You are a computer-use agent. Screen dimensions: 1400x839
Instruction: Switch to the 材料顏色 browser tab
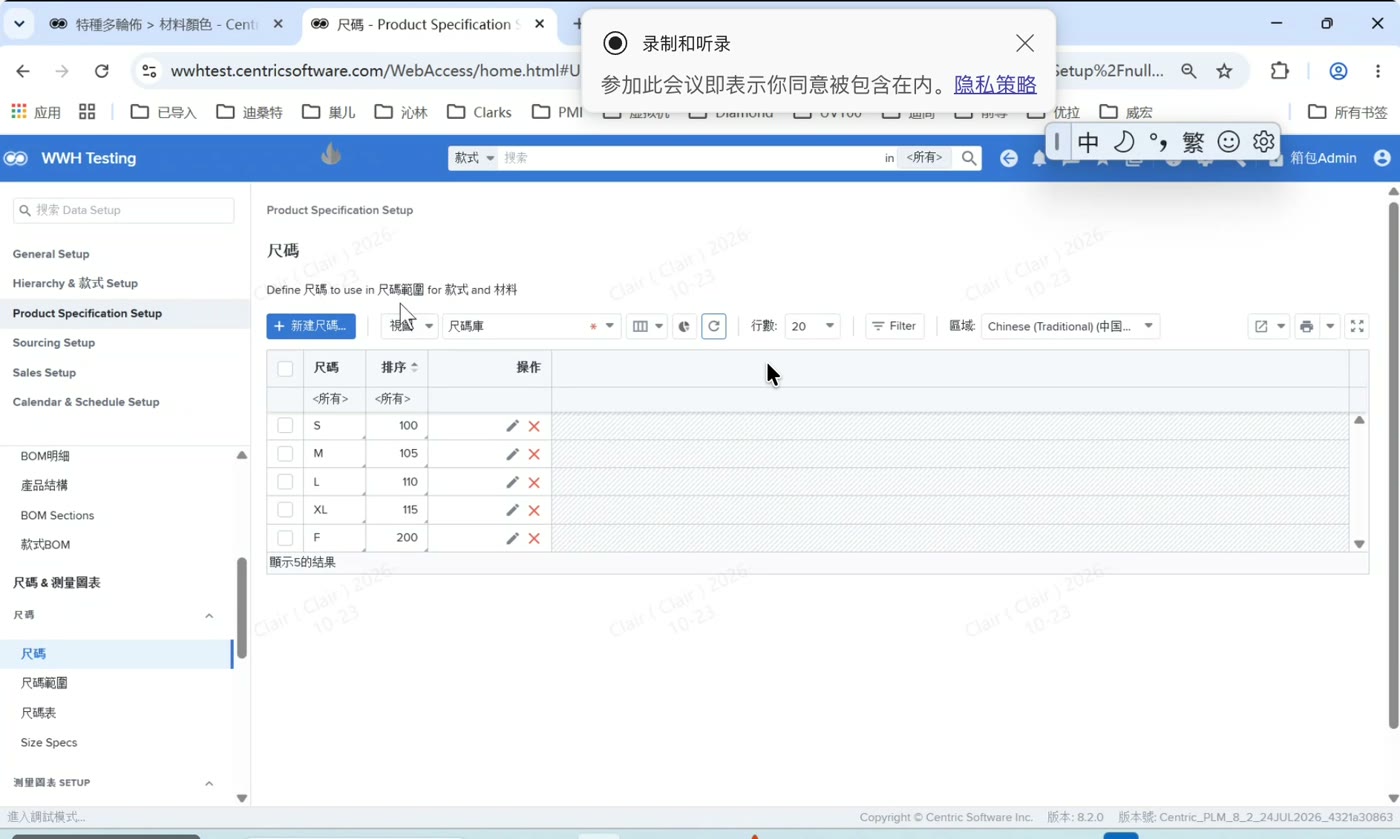[167, 24]
